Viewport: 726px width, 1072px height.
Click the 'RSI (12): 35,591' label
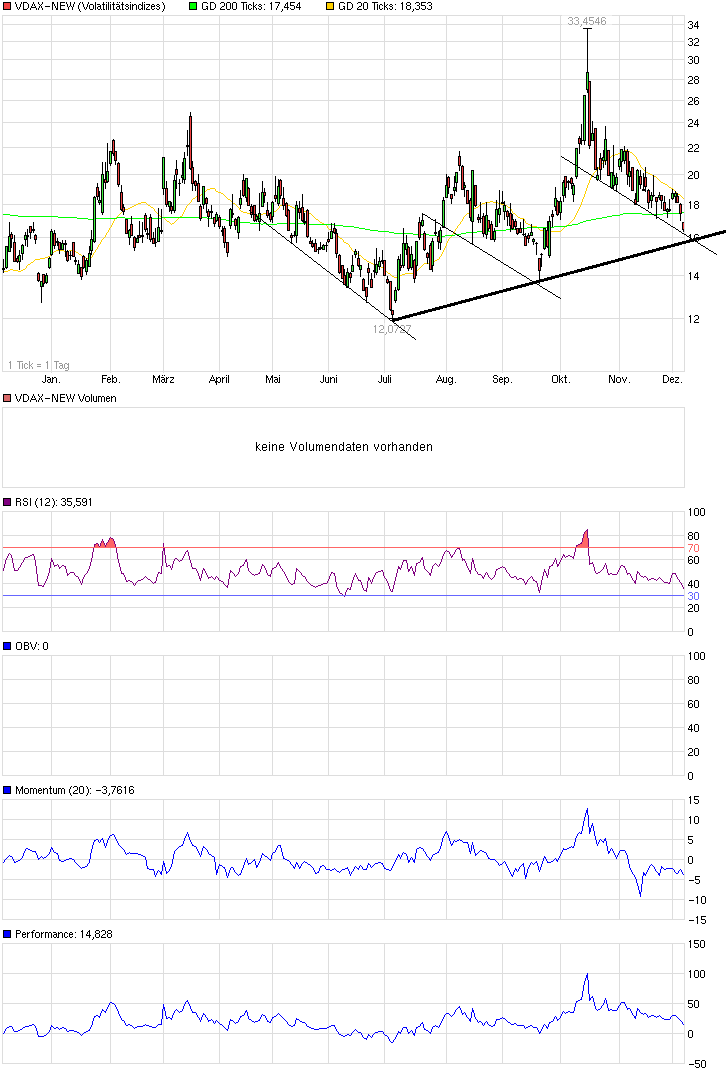[x=54, y=502]
